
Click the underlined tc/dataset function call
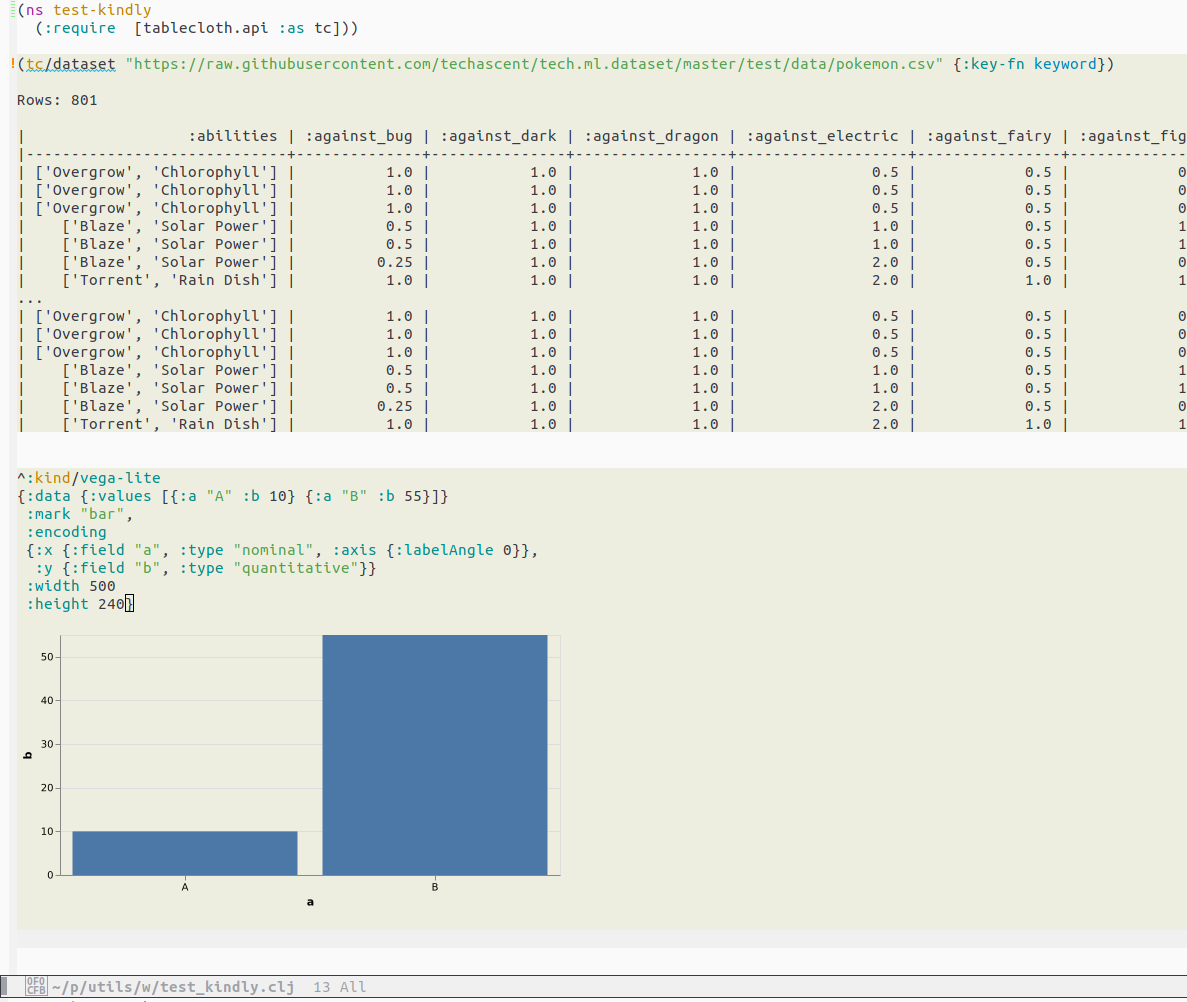pyautogui.click(x=71, y=64)
